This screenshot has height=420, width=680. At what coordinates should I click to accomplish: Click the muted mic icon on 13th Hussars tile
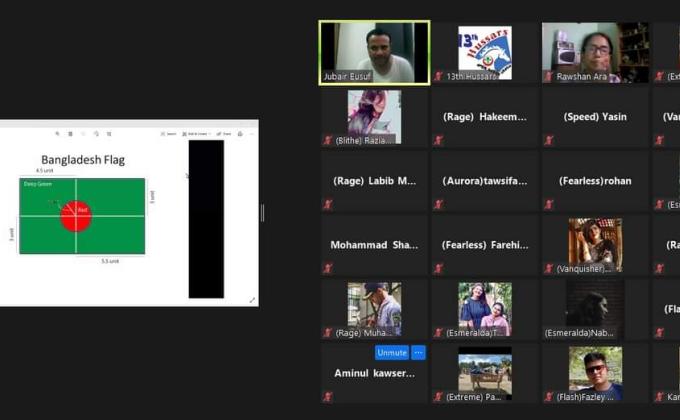point(438,76)
